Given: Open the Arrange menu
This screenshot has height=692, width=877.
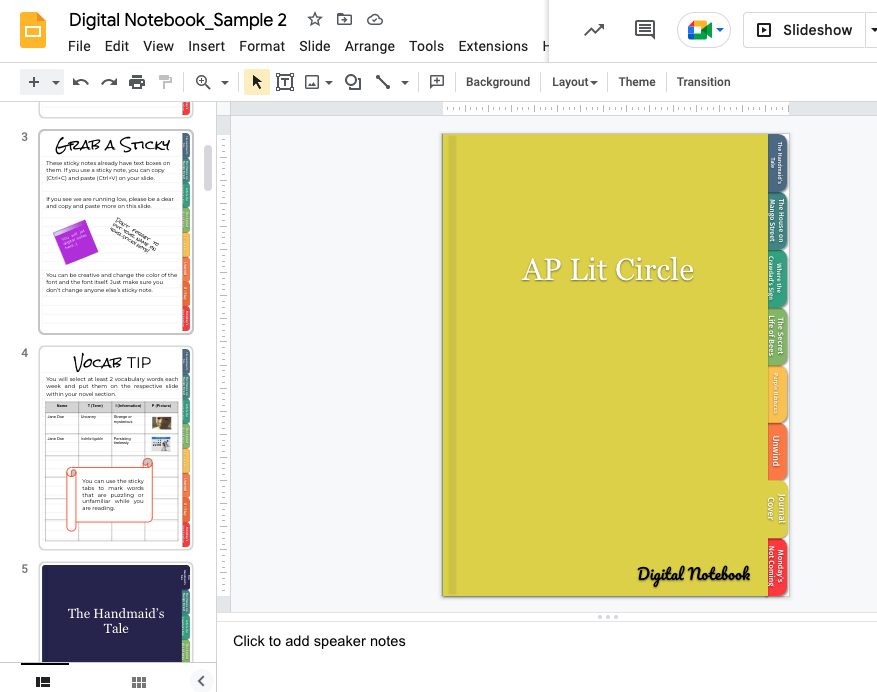Looking at the screenshot, I should pyautogui.click(x=370, y=46).
